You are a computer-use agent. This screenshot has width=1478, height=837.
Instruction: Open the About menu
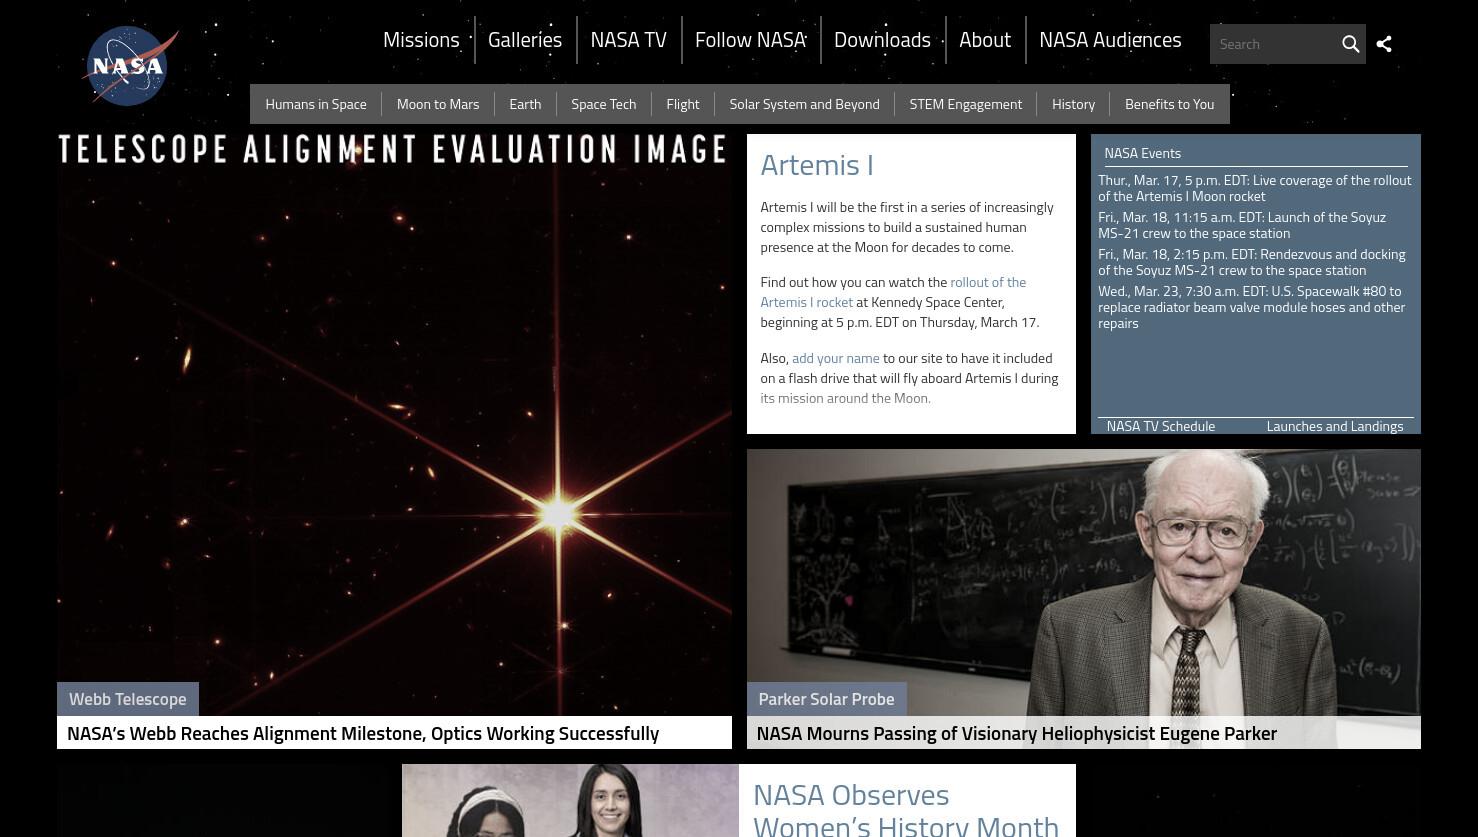click(x=985, y=40)
